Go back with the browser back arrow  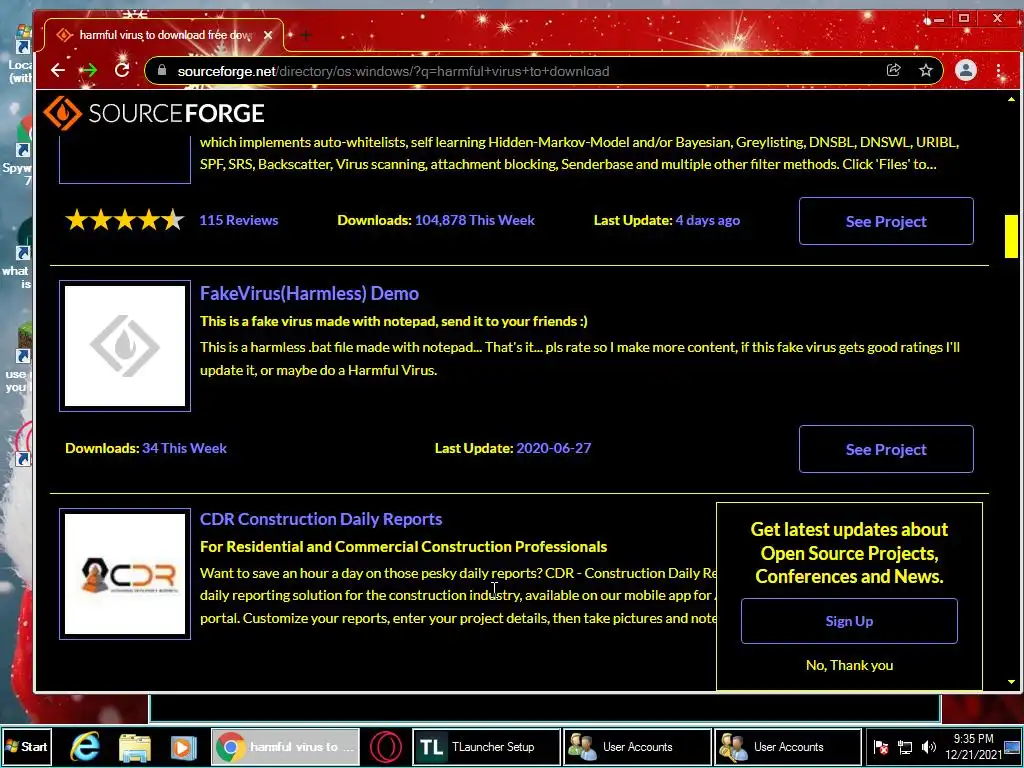[x=58, y=71]
